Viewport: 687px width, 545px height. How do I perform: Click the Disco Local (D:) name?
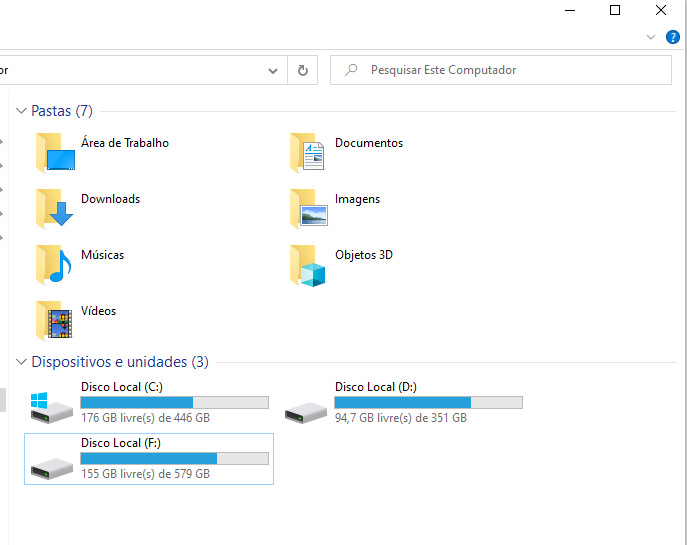pyautogui.click(x=376, y=387)
